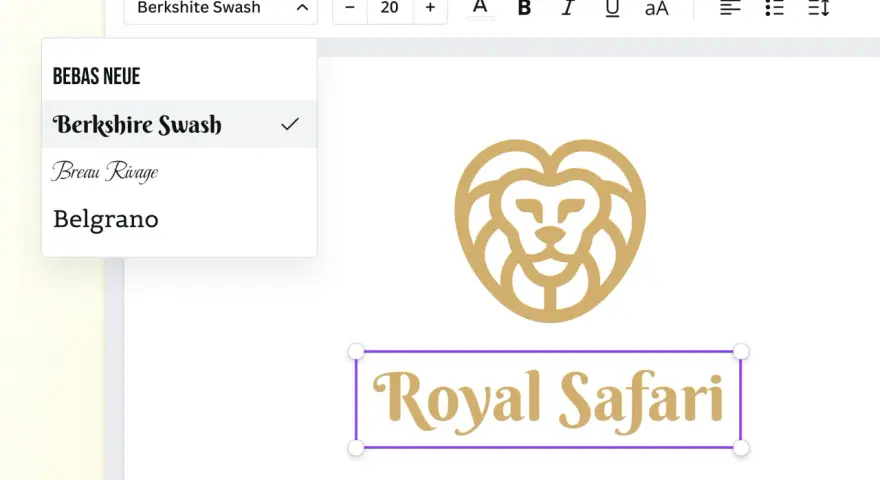Toggle underline formatting
Screen dimensions: 880x480
coord(612,8)
